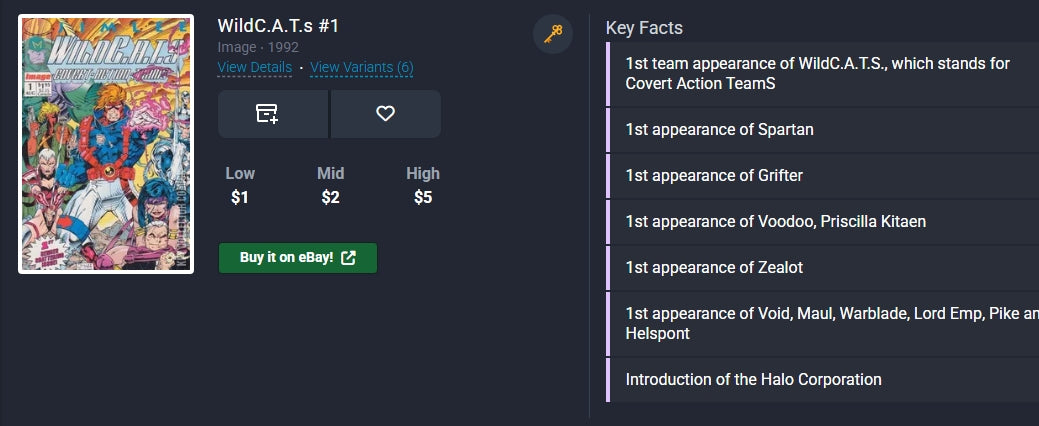Select the Void, Maul, Warblade key fact
Screen dimensions: 1039x426
(817, 323)
